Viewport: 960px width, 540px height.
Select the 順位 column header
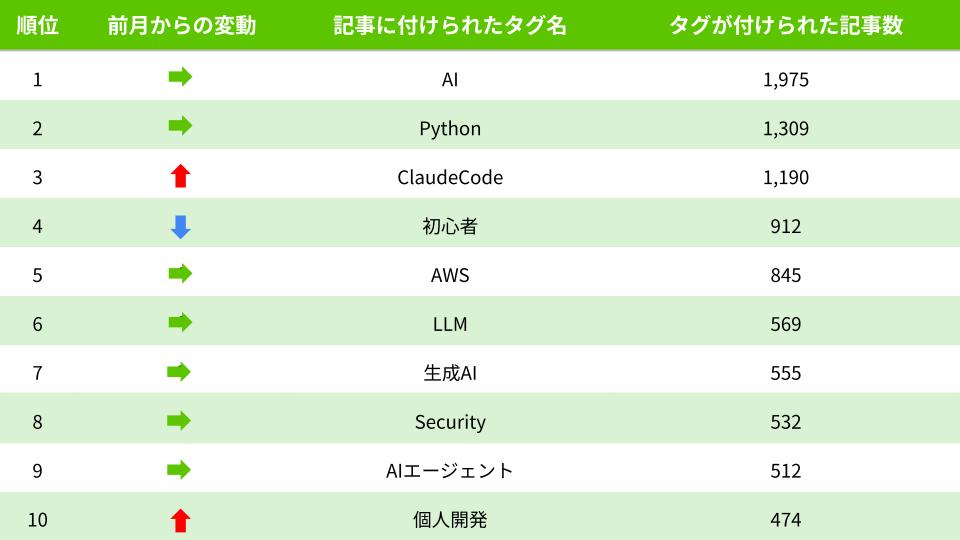pyautogui.click(x=38, y=26)
